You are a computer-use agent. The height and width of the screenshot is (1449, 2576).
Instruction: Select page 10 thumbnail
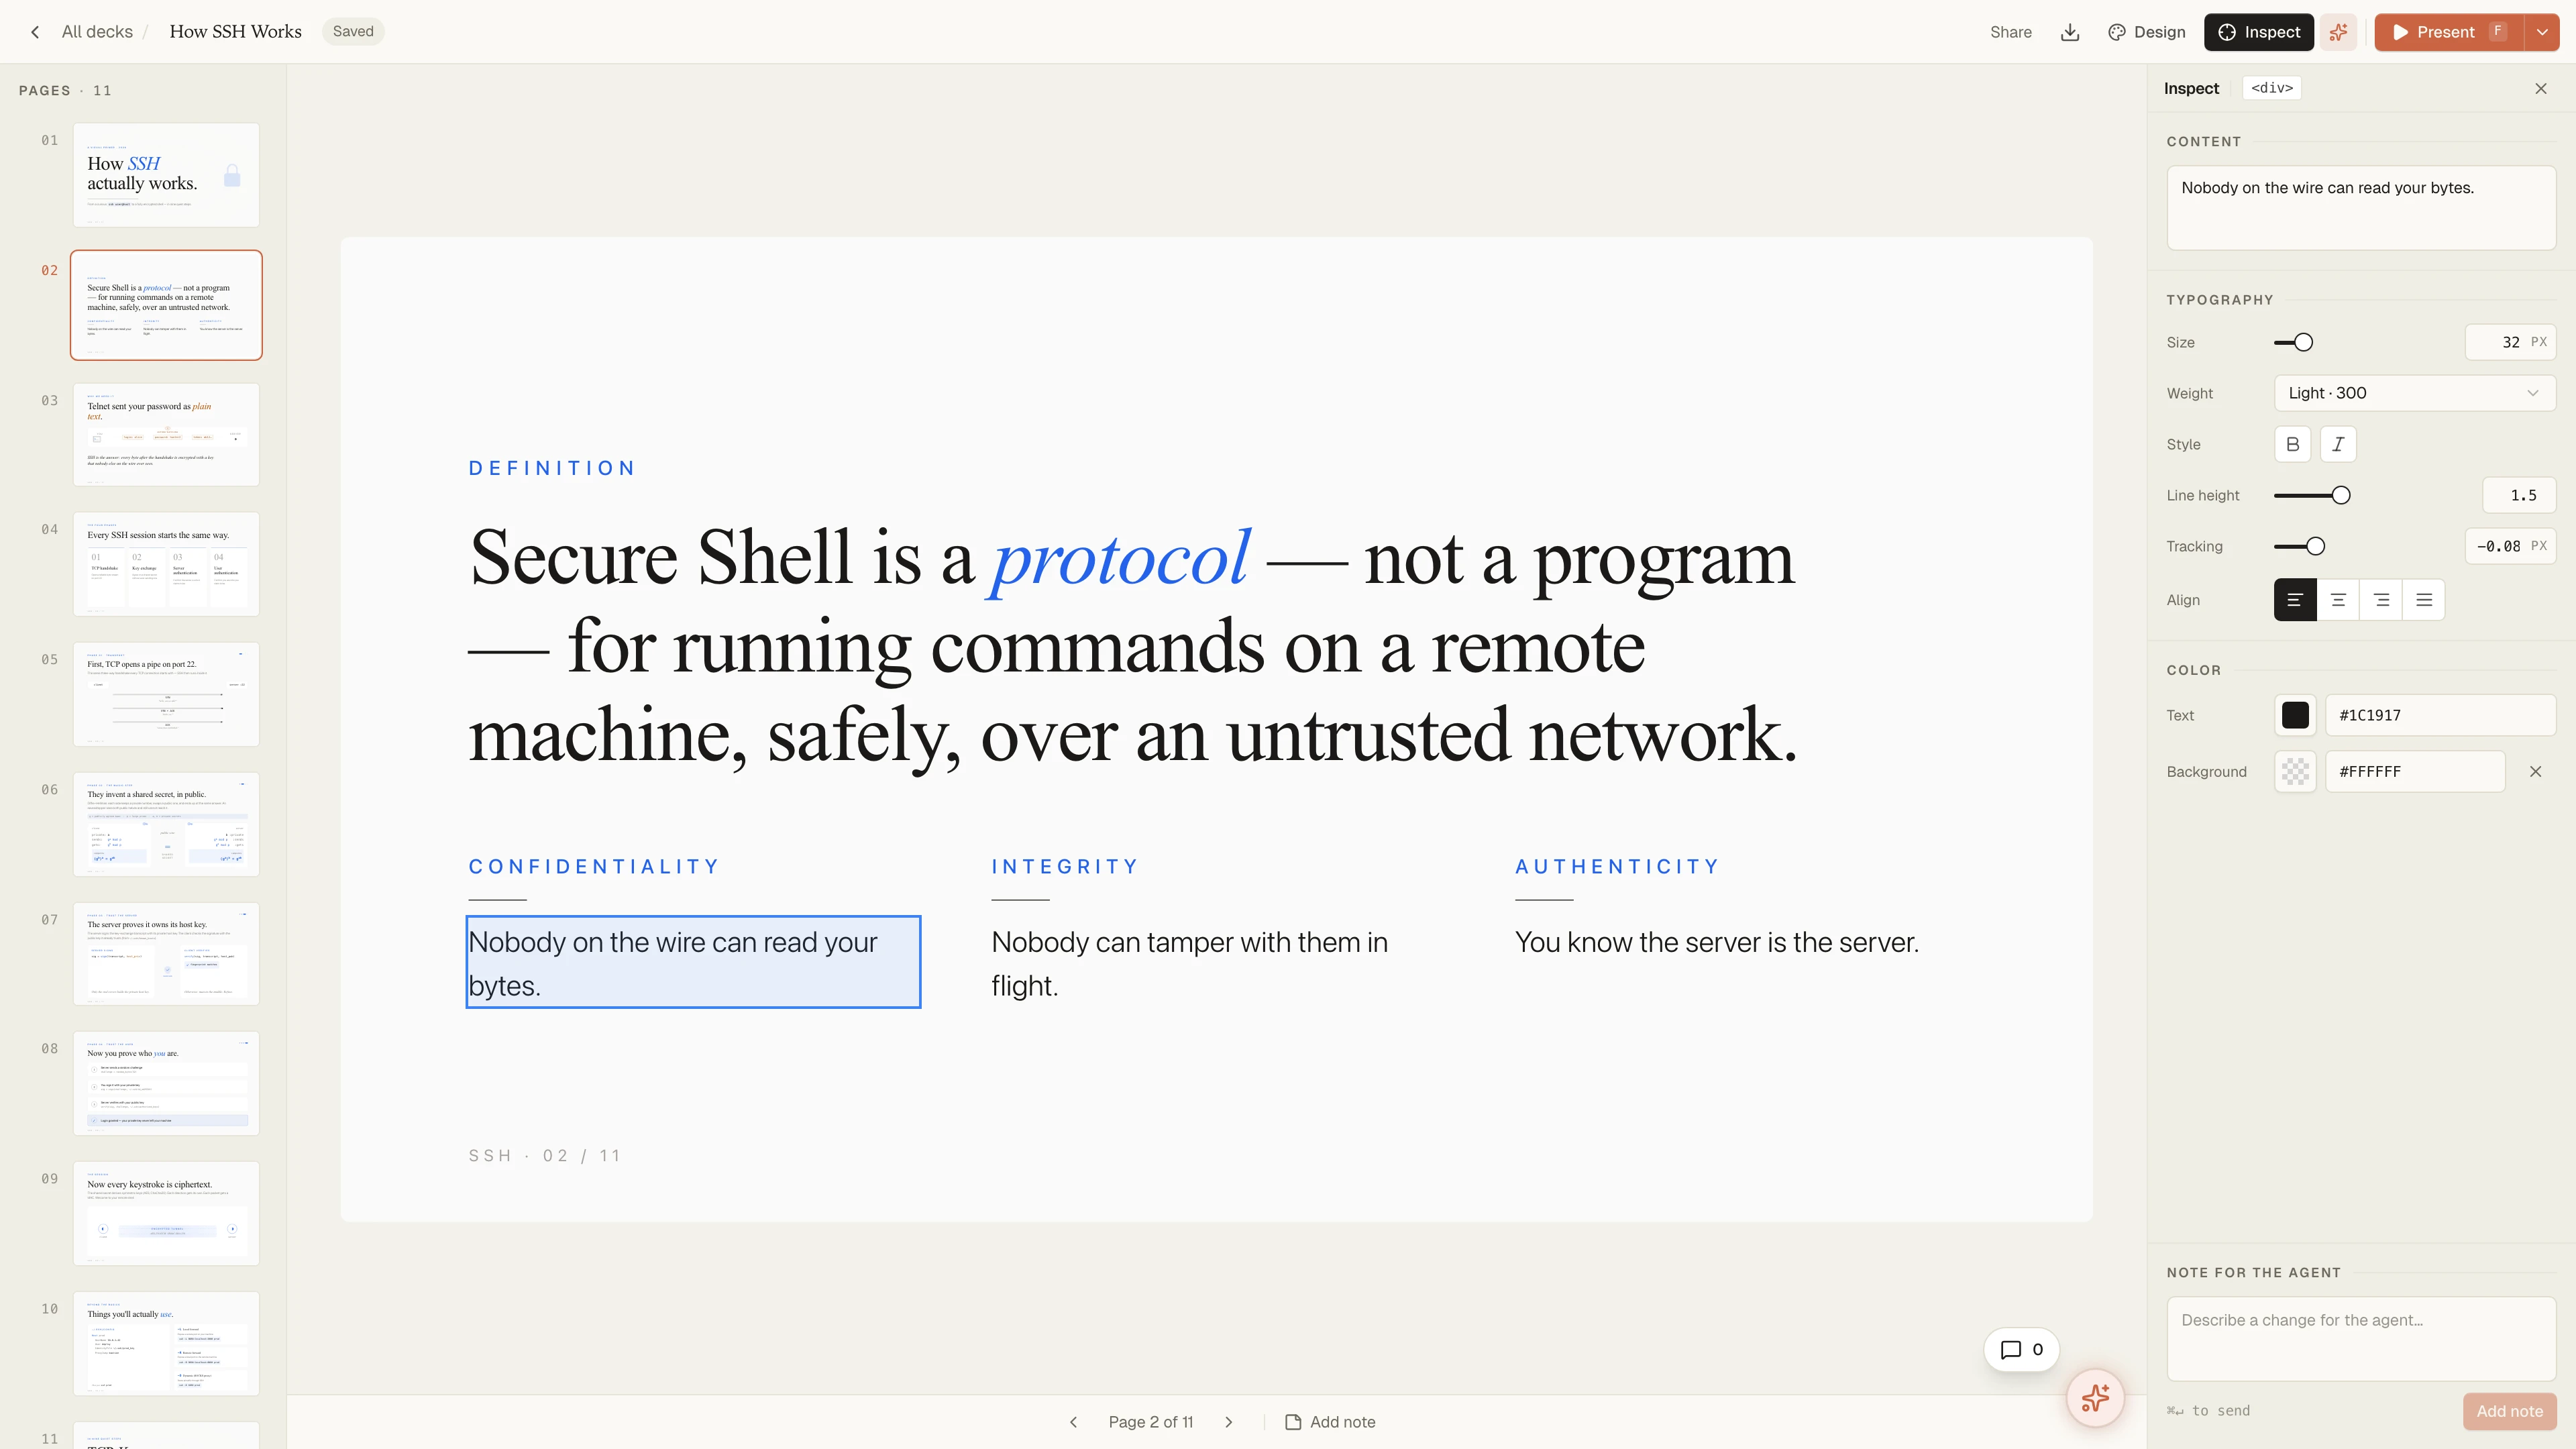(166, 1343)
